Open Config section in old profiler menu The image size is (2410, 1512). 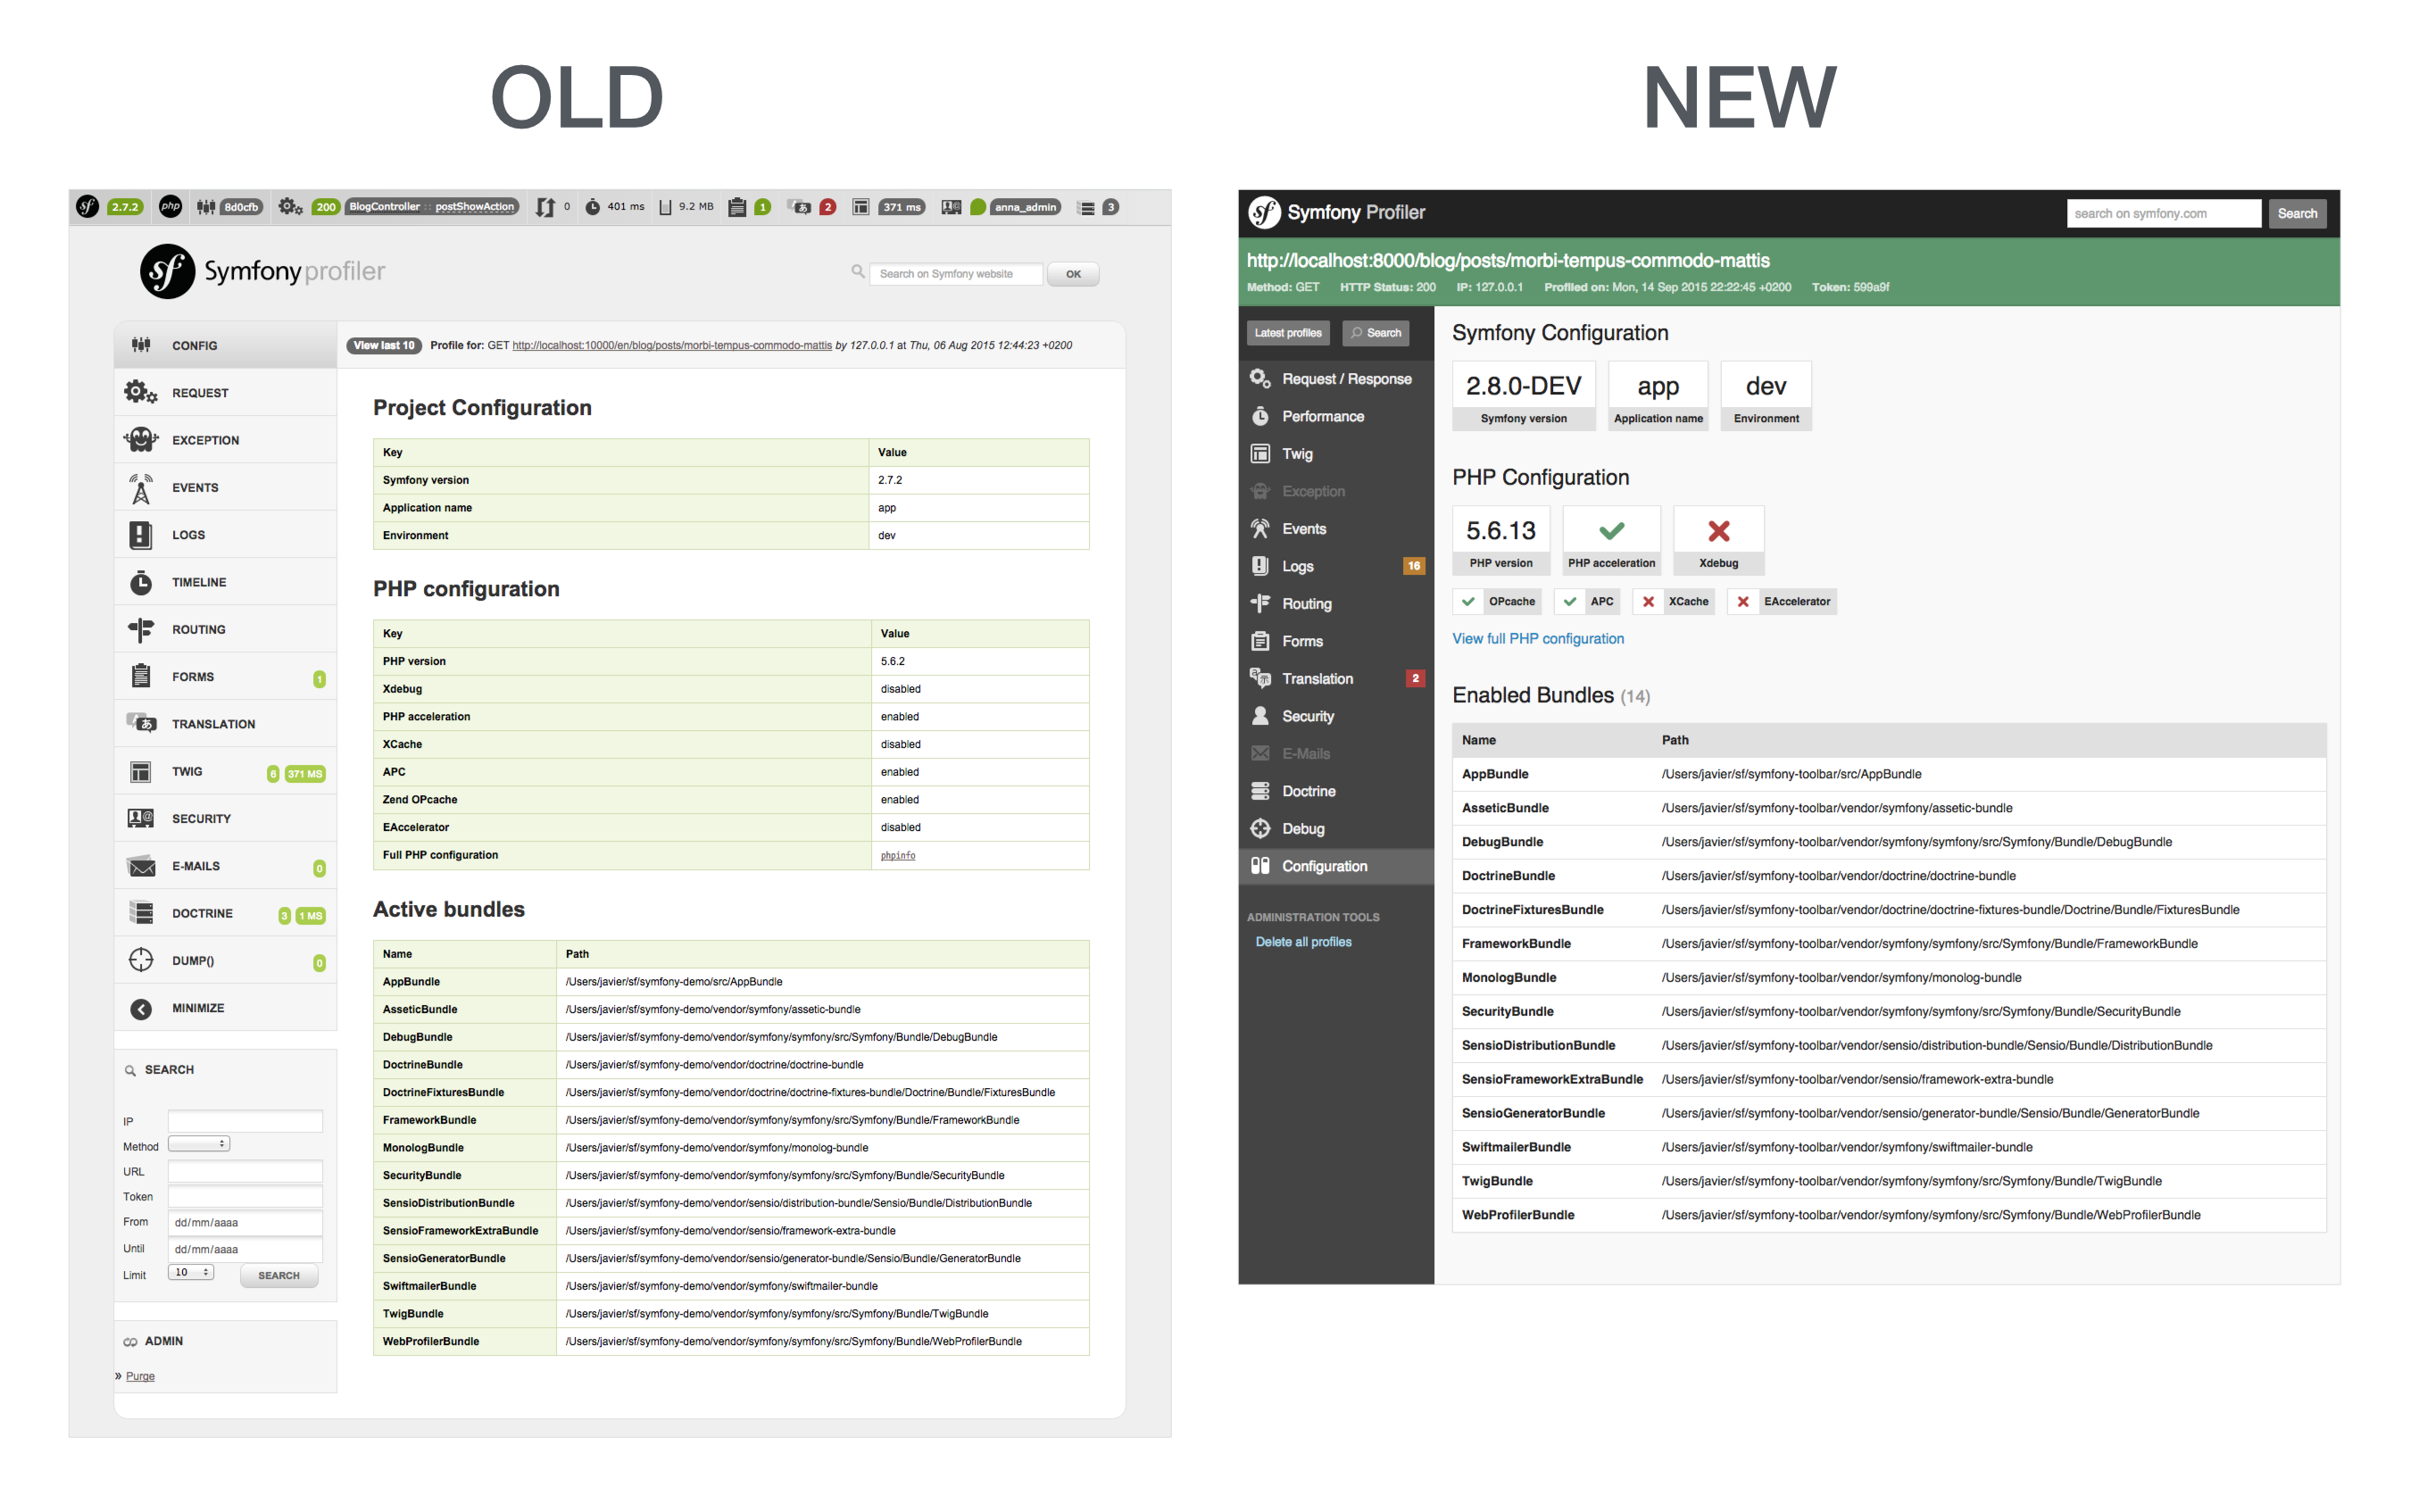pos(225,345)
